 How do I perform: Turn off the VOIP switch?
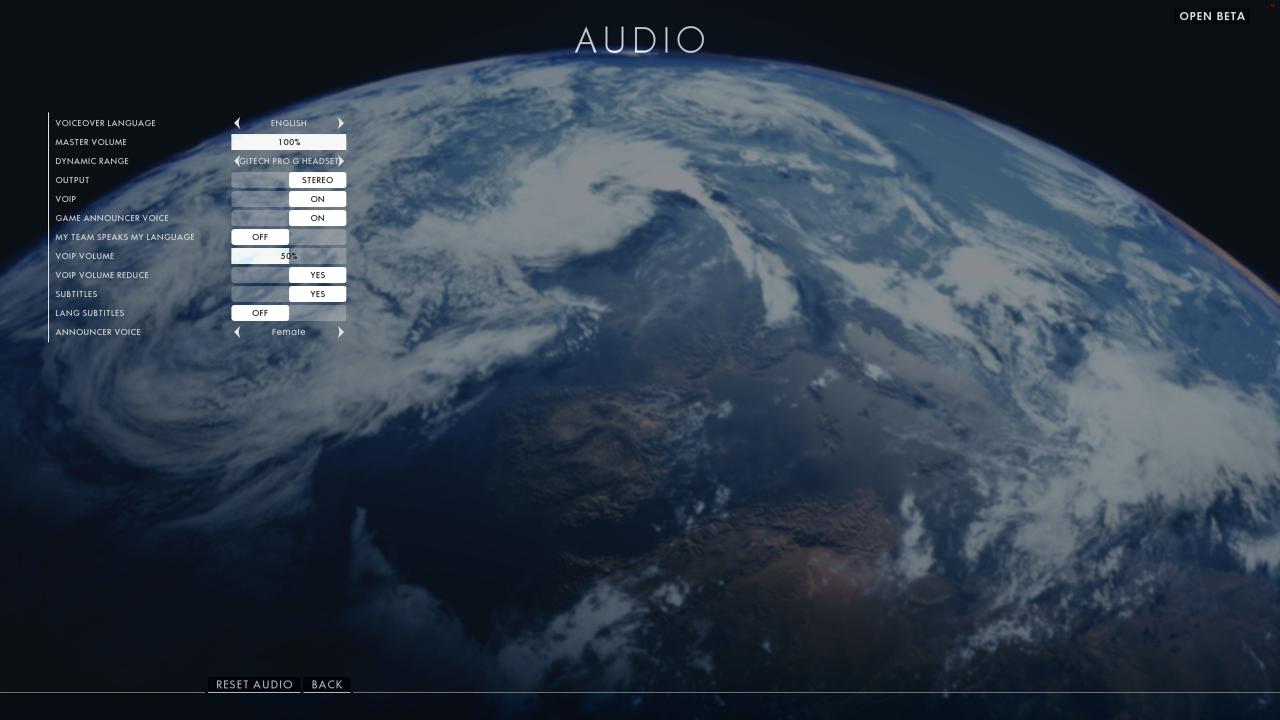[x=289, y=199]
